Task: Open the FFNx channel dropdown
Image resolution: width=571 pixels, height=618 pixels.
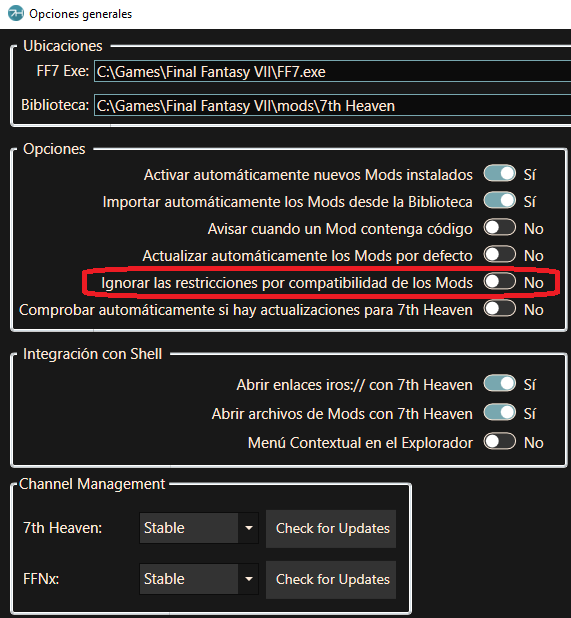Action: (x=199, y=579)
